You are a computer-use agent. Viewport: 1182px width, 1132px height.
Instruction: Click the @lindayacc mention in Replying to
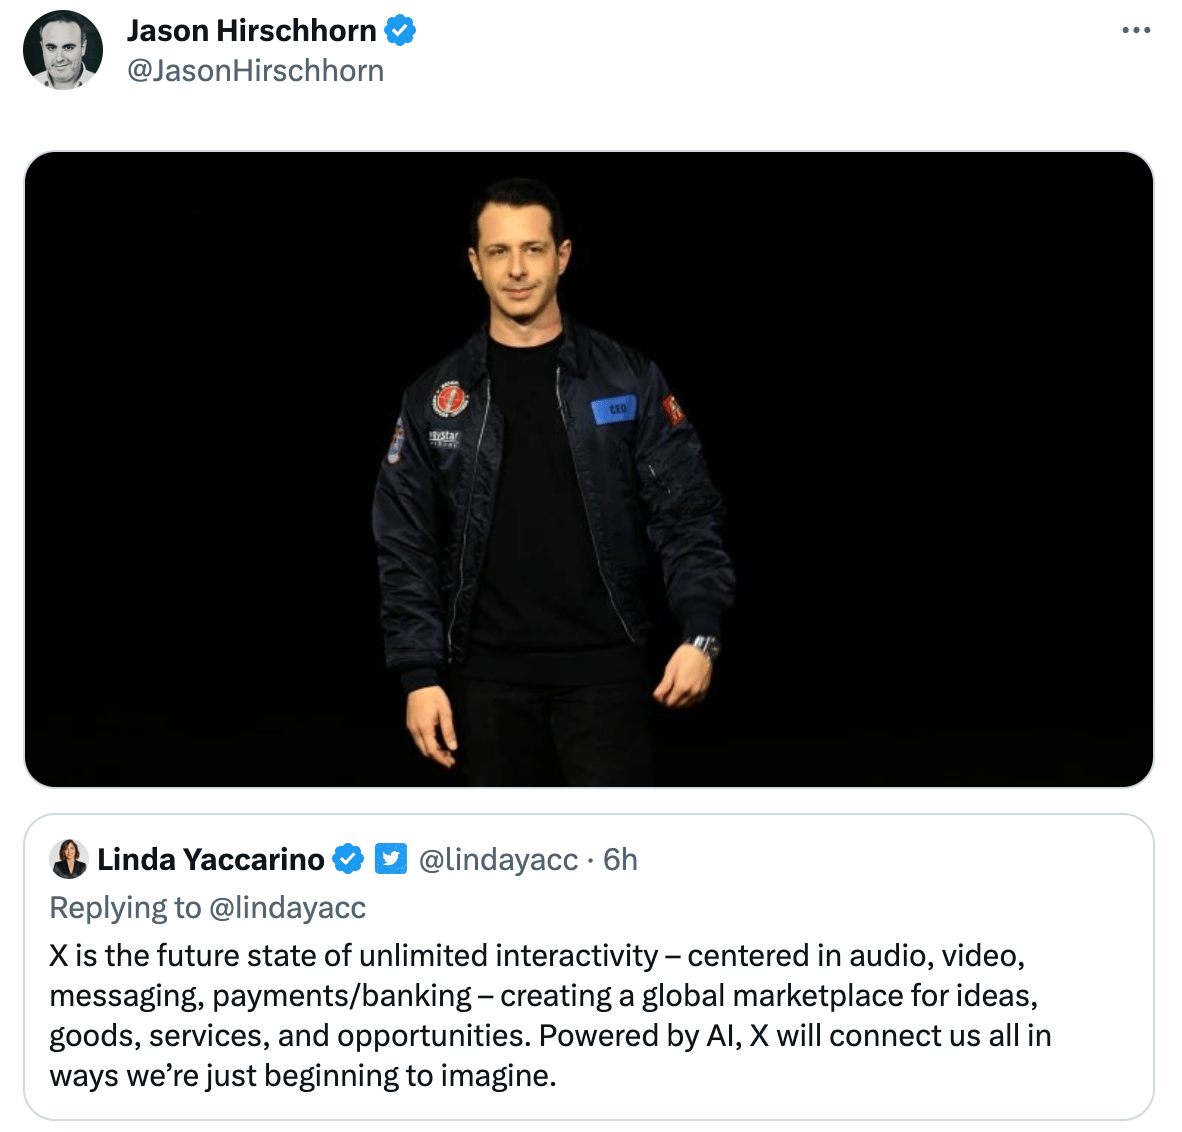[286, 908]
